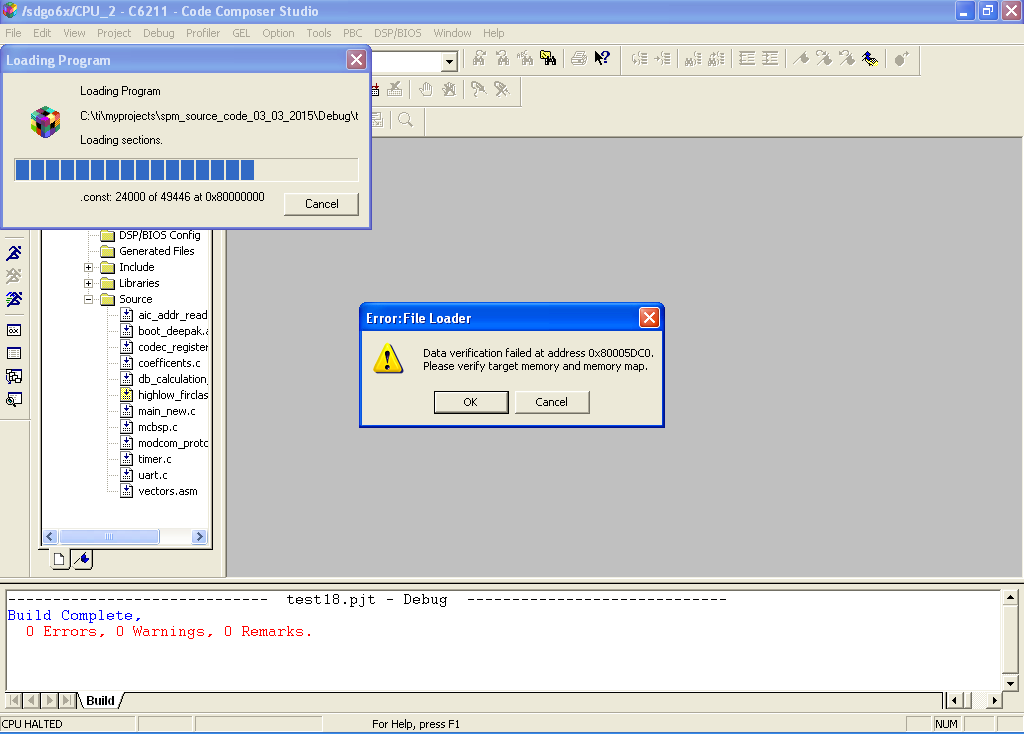Click the Find binoculars toolbar icon
This screenshot has height=734, width=1024.
click(x=479, y=59)
